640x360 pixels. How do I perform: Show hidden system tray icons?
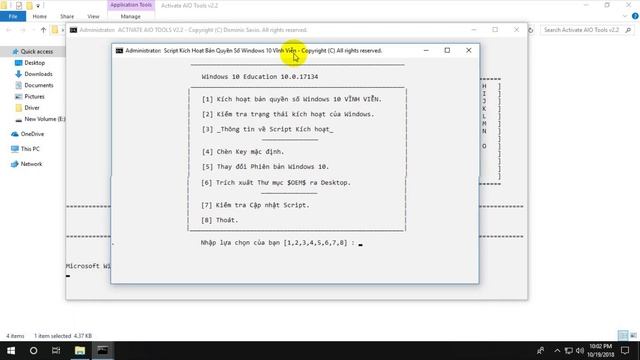point(557,351)
